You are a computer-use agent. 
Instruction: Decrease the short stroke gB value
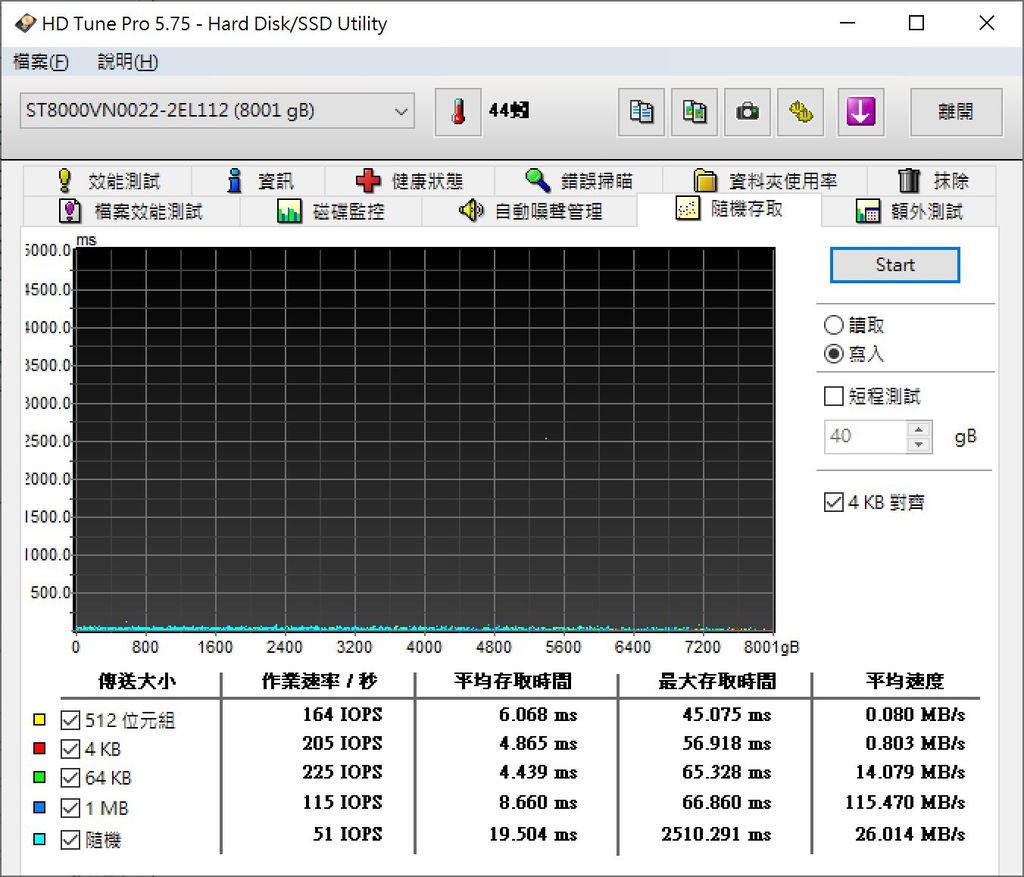pos(919,444)
